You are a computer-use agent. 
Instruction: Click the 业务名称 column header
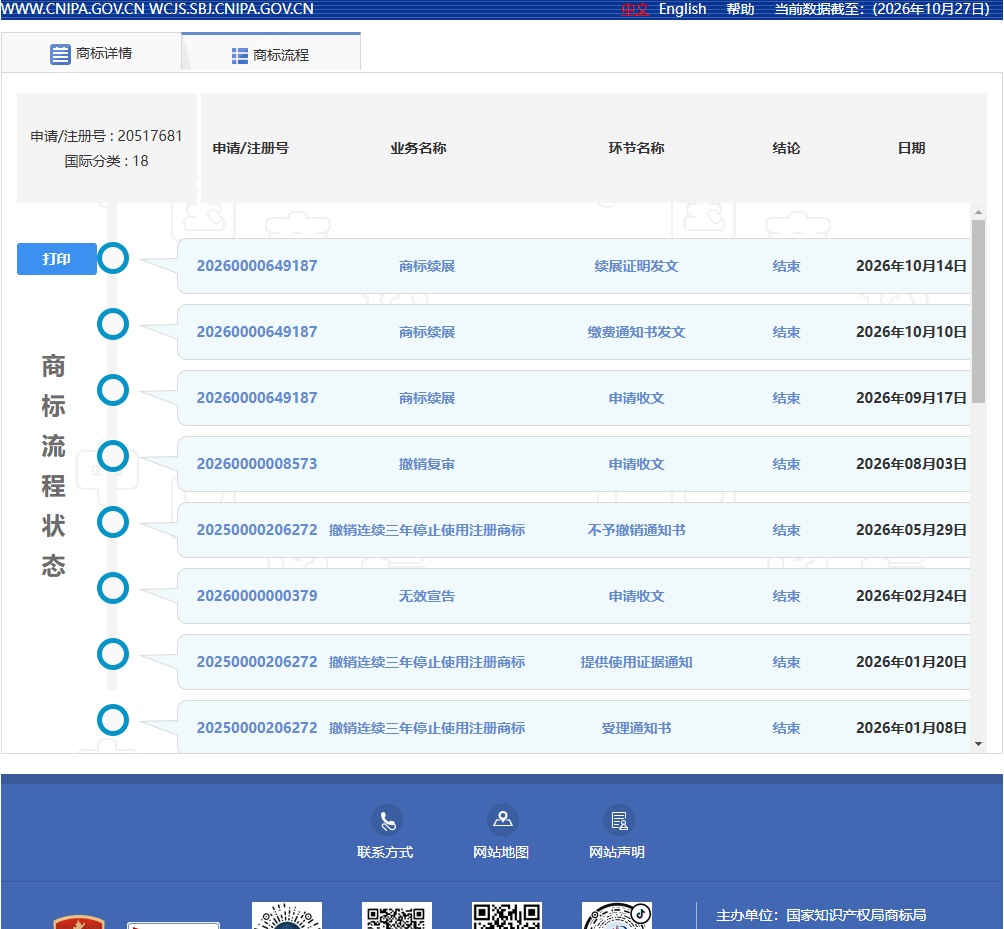419,148
